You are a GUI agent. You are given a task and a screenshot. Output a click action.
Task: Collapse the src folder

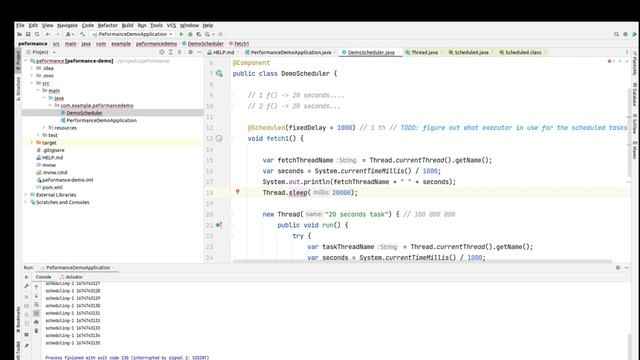(32, 83)
